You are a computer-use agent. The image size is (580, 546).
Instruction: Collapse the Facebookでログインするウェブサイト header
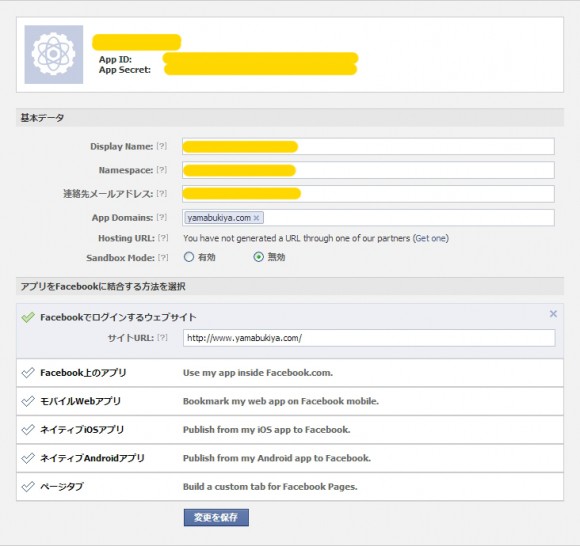118,317
